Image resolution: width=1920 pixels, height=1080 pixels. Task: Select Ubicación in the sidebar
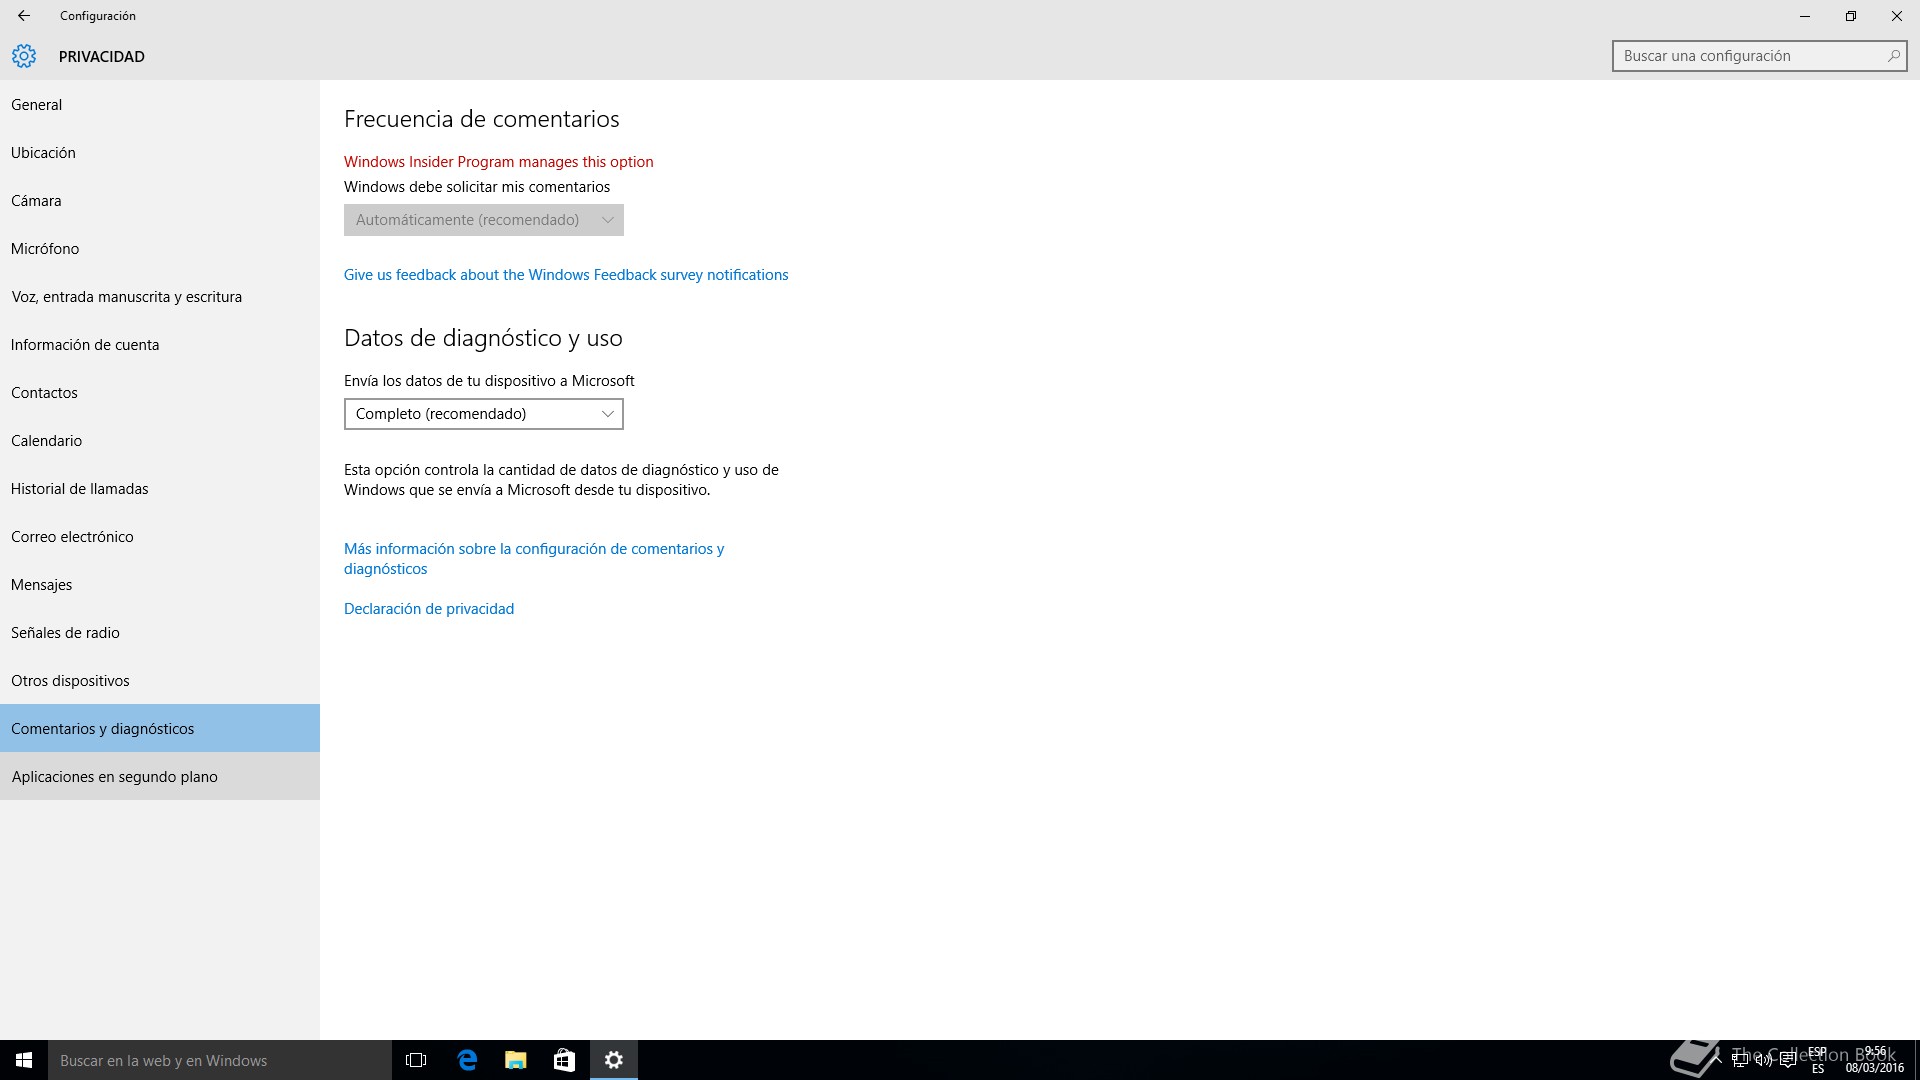(160, 152)
